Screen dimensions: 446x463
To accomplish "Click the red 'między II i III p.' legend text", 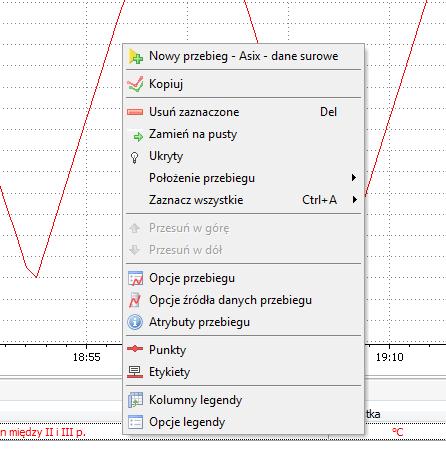I will tap(47, 432).
